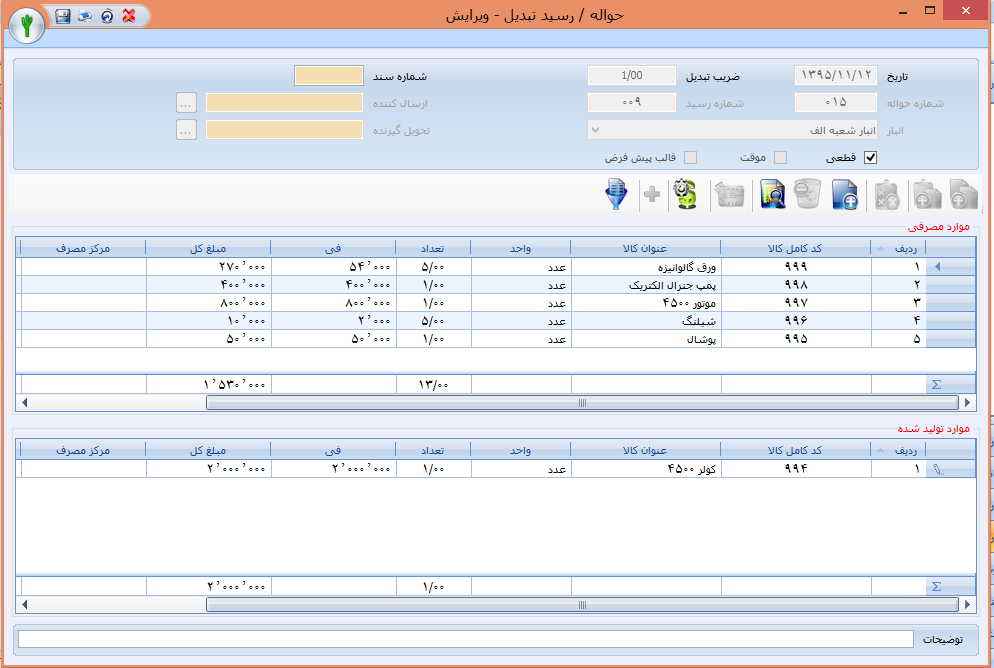Click the red X cancel icon in quick toolbar
The height and width of the screenshot is (668, 994).
[x=129, y=16]
